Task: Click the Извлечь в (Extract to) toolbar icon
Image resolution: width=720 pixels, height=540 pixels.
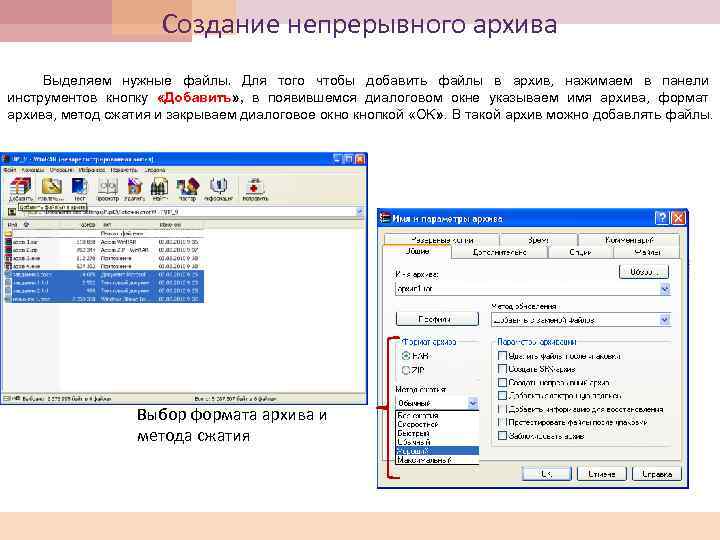Action: pyautogui.click(x=51, y=190)
